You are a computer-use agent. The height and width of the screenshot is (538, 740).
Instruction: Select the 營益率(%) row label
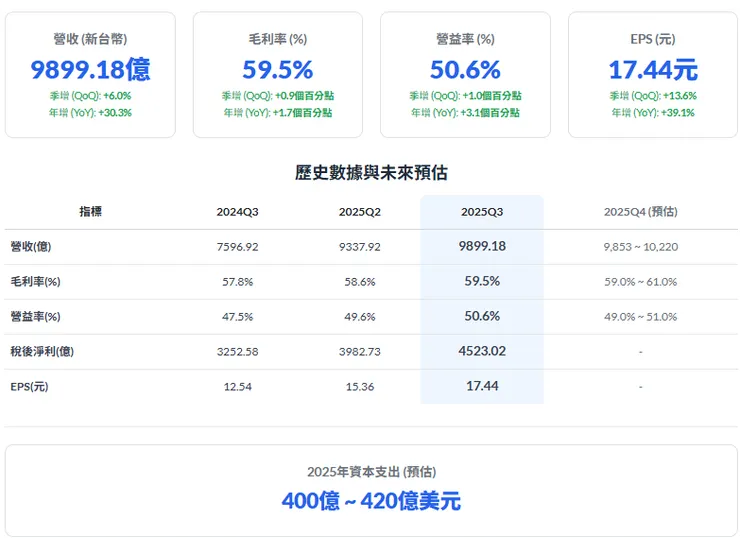point(35,317)
